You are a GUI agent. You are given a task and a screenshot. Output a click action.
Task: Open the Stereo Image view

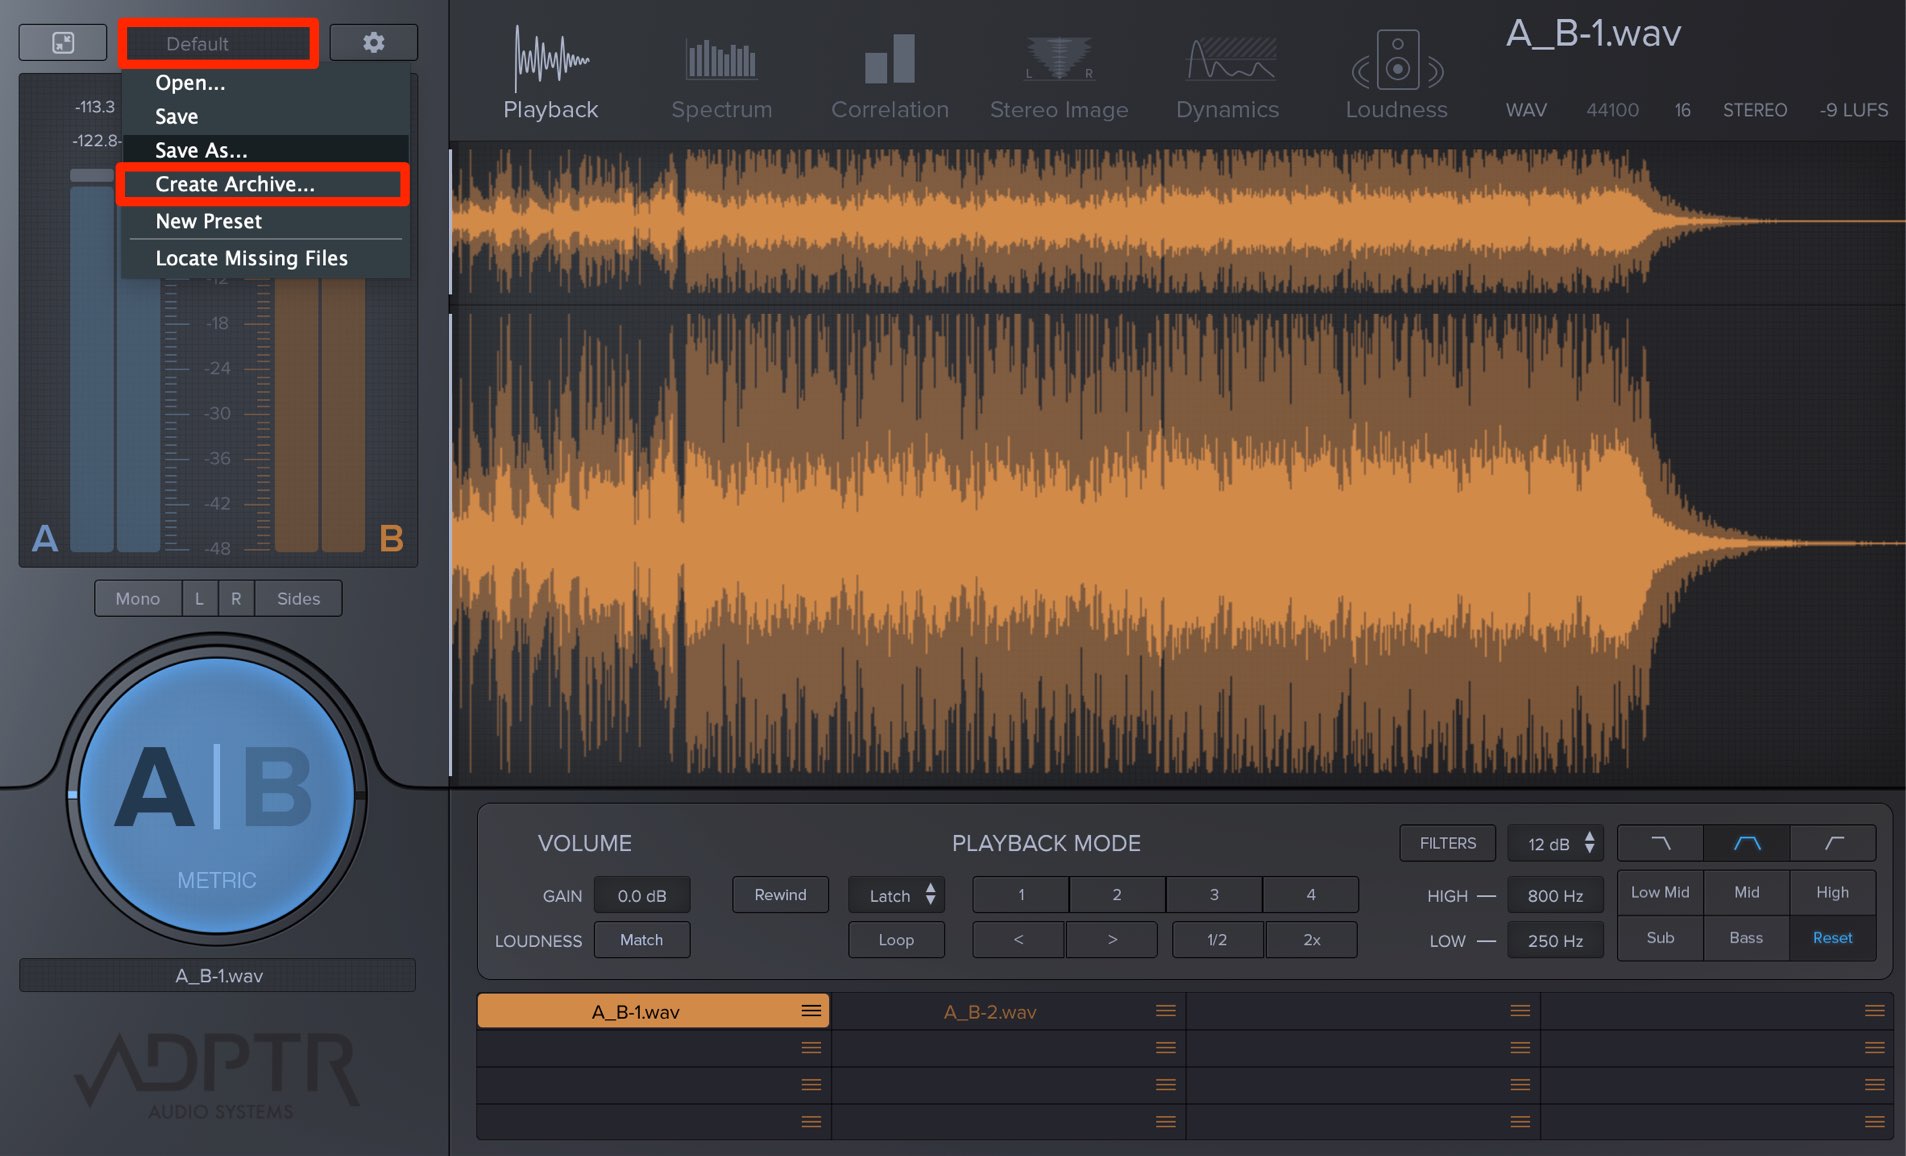tap(1059, 78)
